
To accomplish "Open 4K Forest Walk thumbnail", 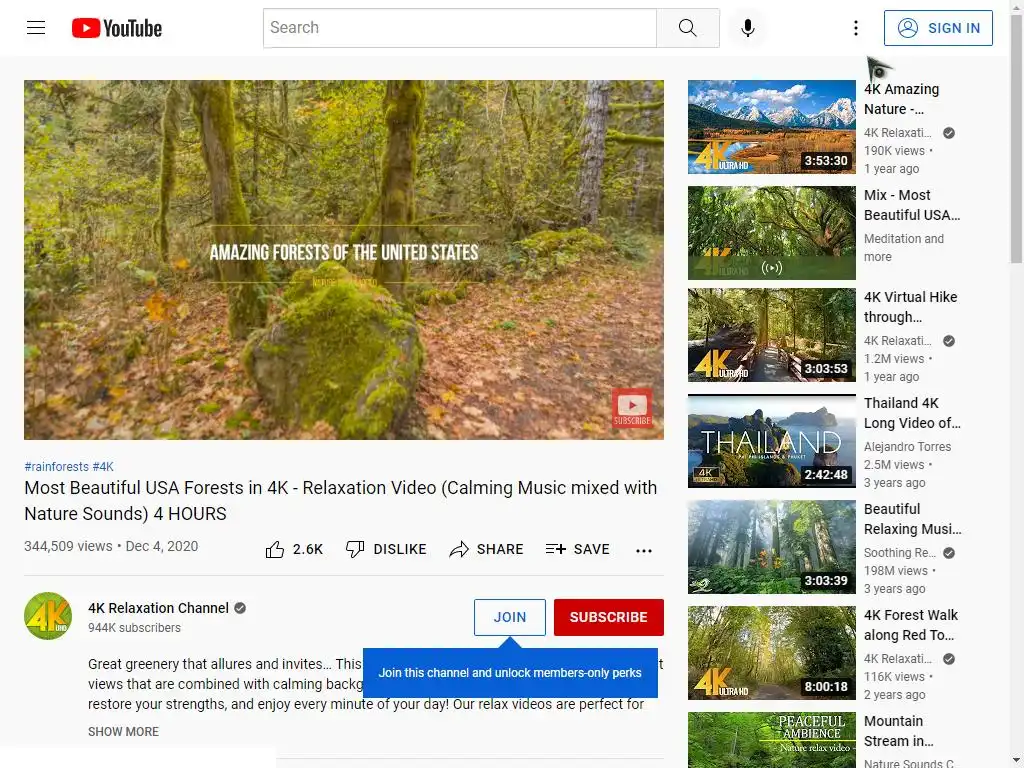I will 772,653.
